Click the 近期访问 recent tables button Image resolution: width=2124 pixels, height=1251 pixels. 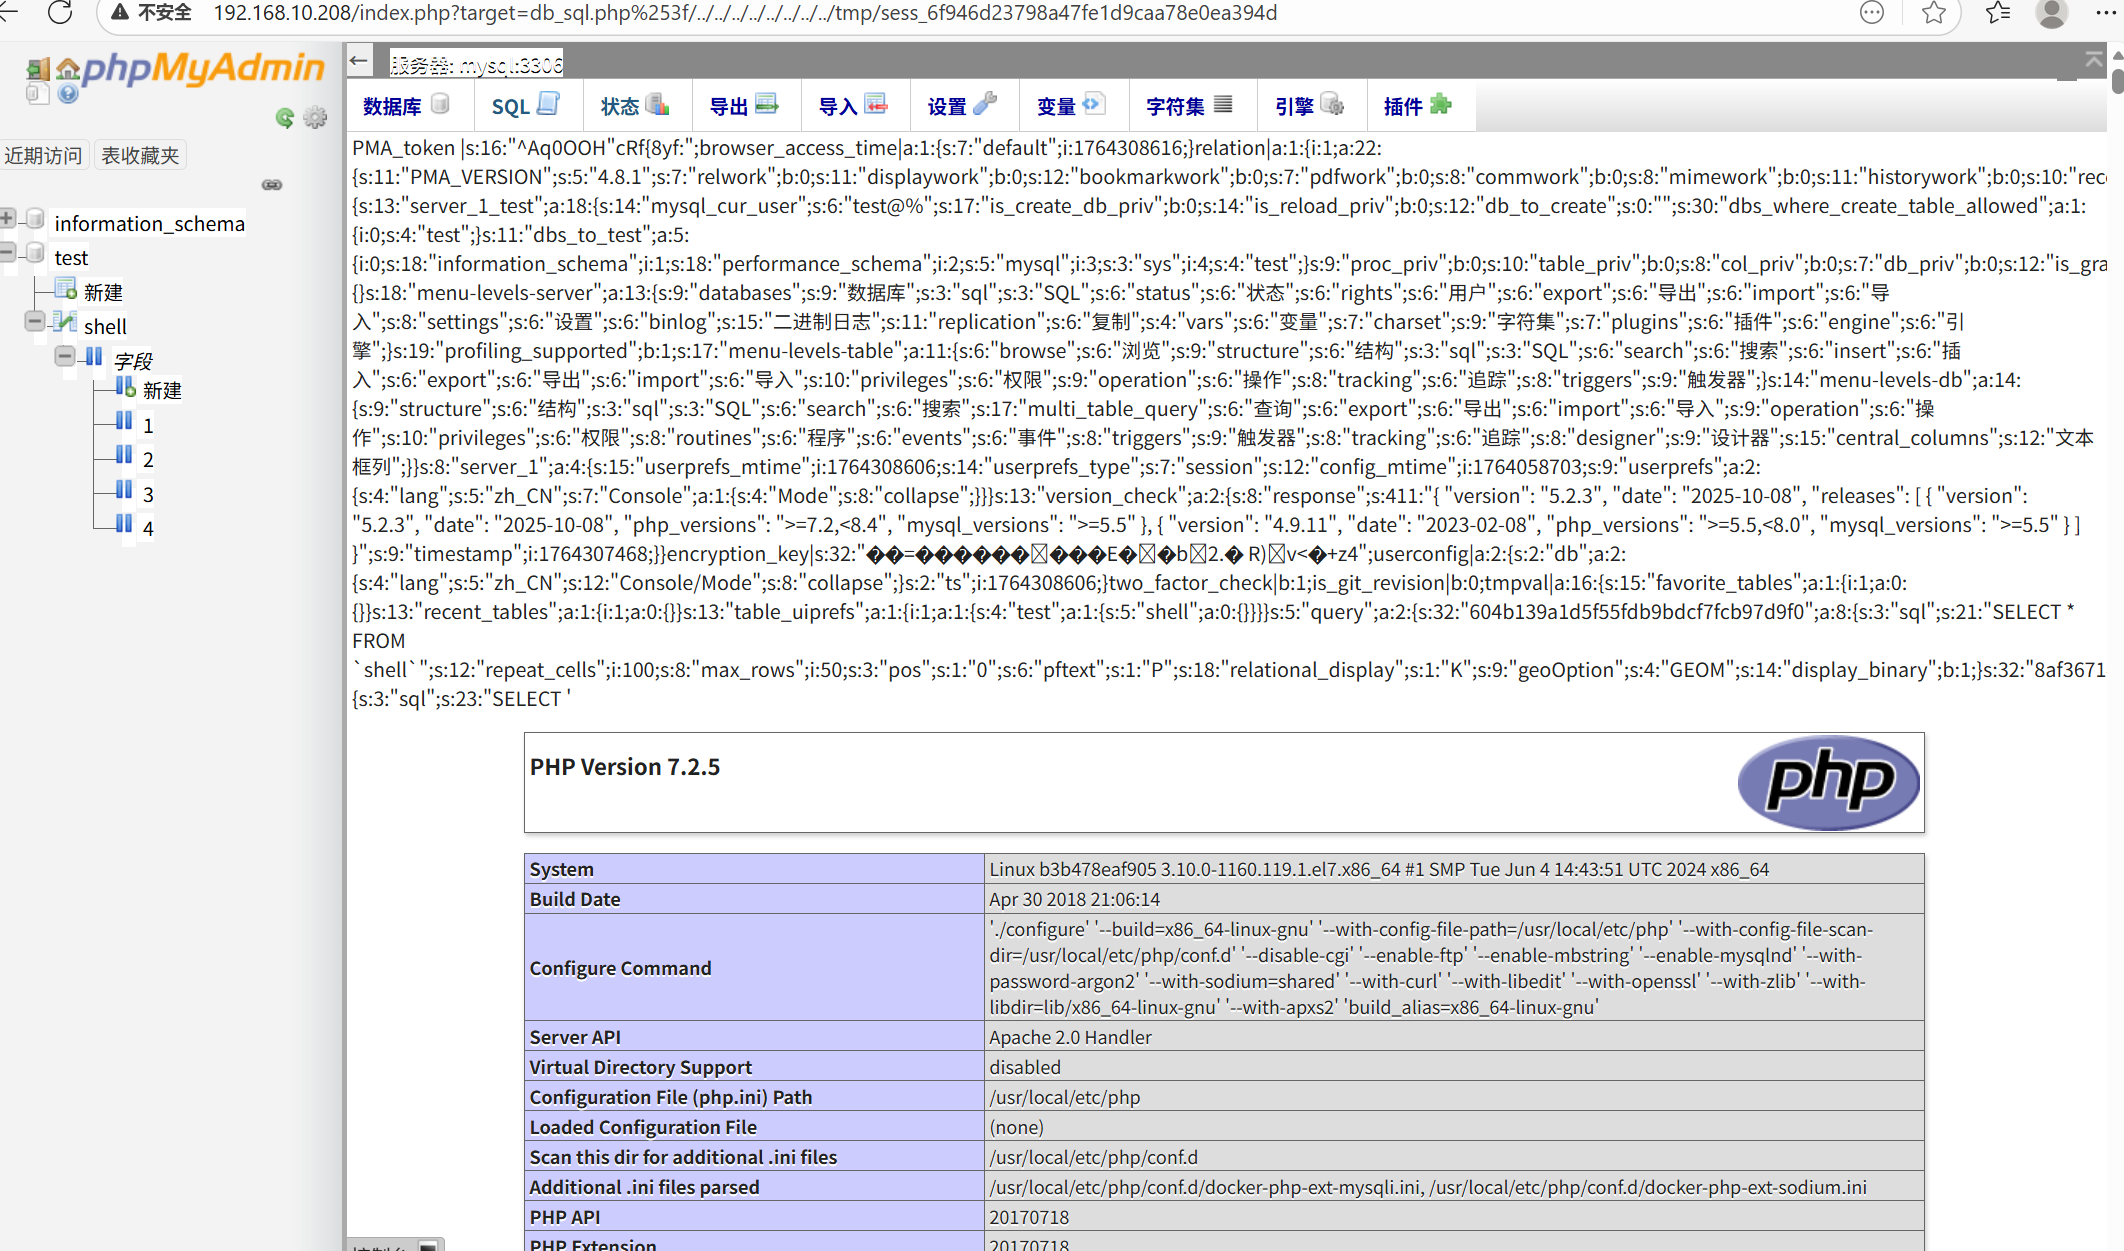(43, 155)
